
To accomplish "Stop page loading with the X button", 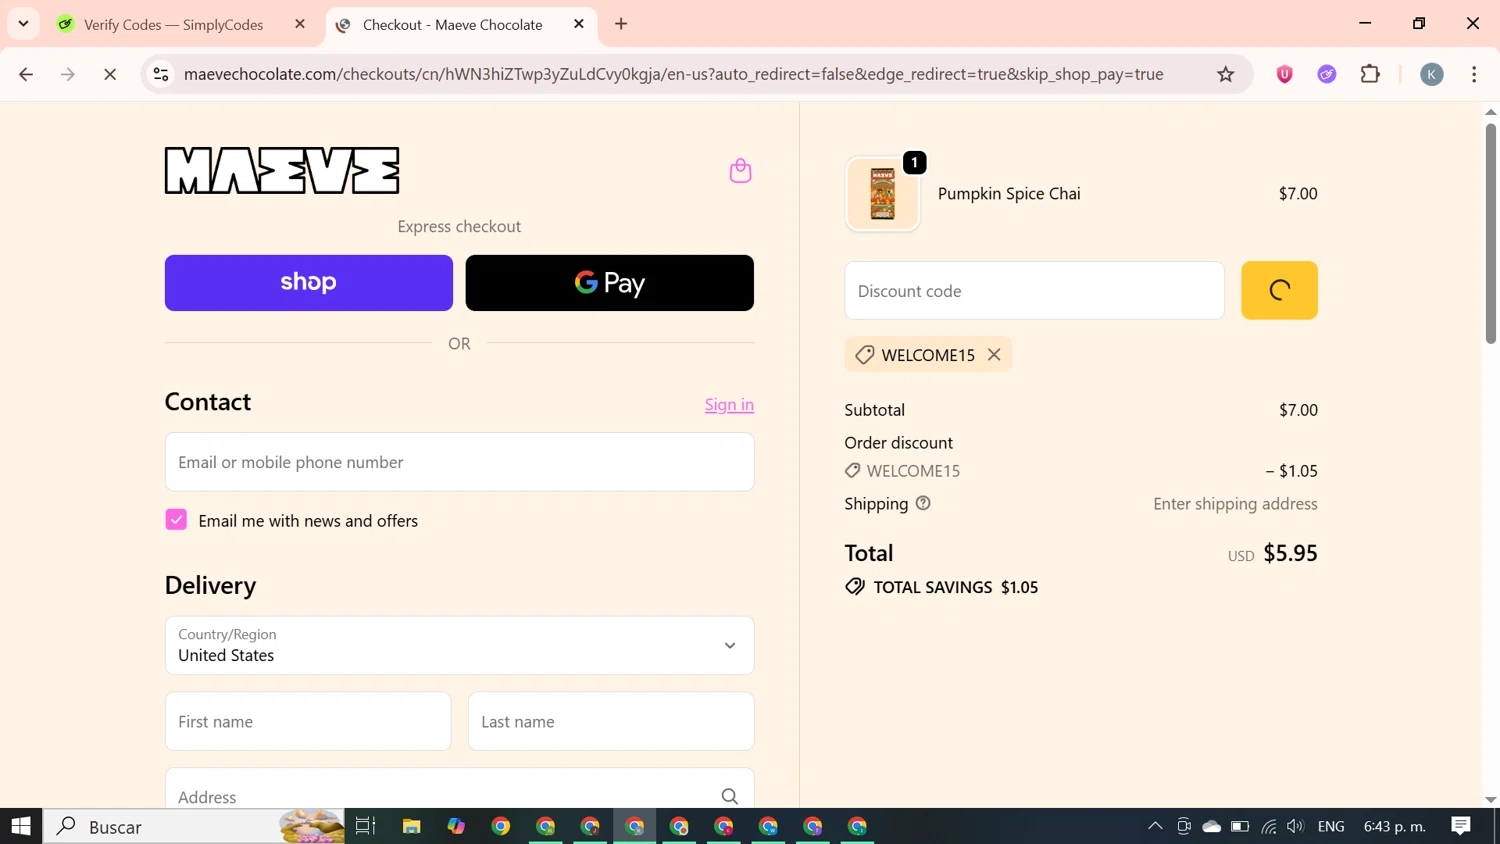I will (x=110, y=74).
